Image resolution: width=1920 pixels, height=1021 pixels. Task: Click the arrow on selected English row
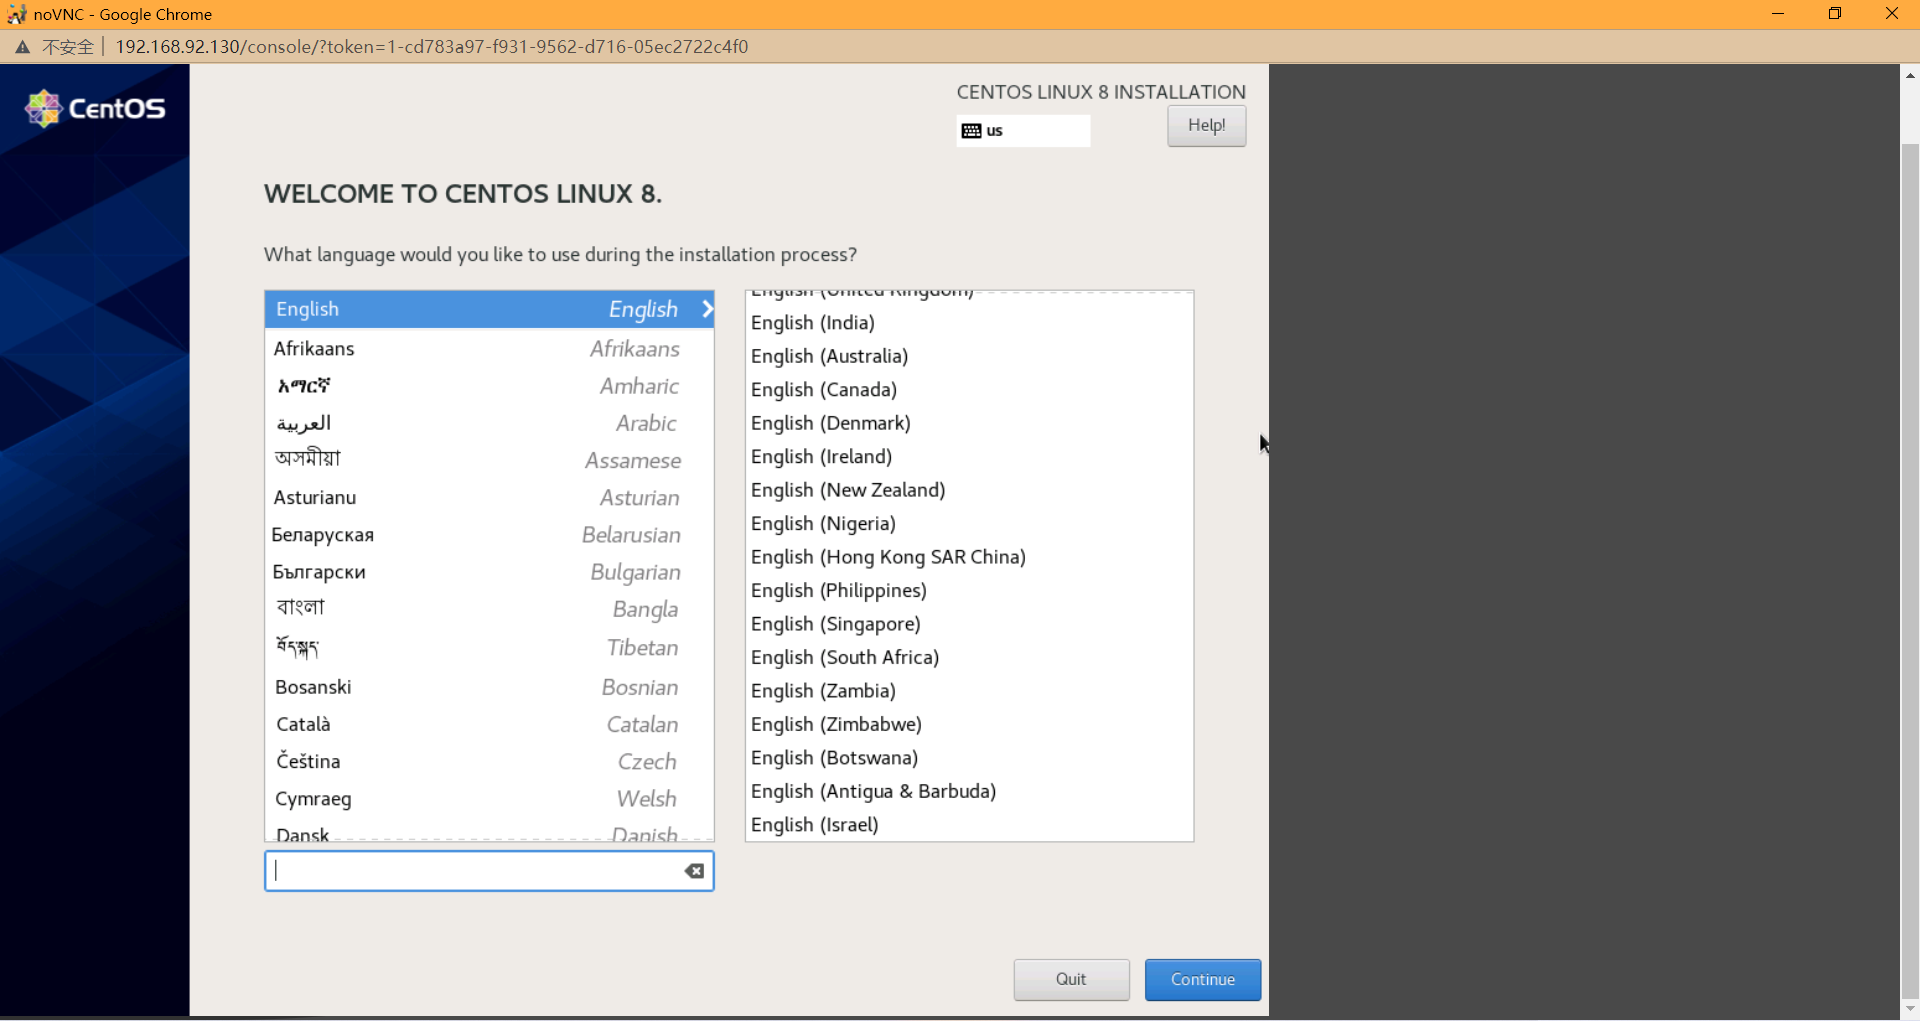[707, 309]
